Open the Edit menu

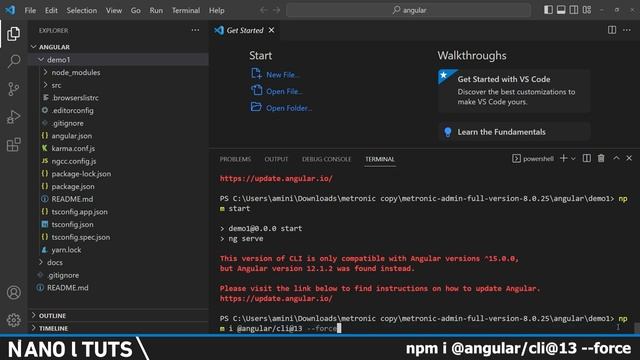tap(51, 10)
